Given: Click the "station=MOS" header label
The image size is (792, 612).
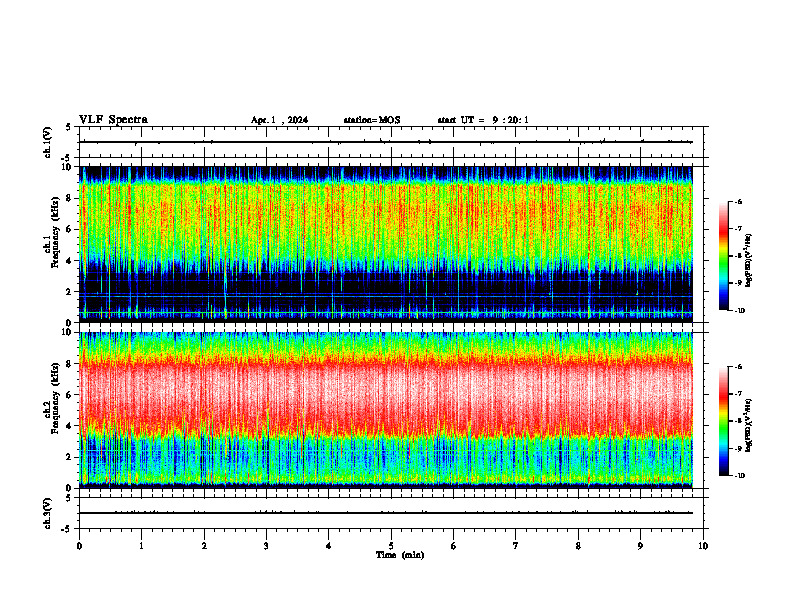Looking at the screenshot, I should [372, 120].
